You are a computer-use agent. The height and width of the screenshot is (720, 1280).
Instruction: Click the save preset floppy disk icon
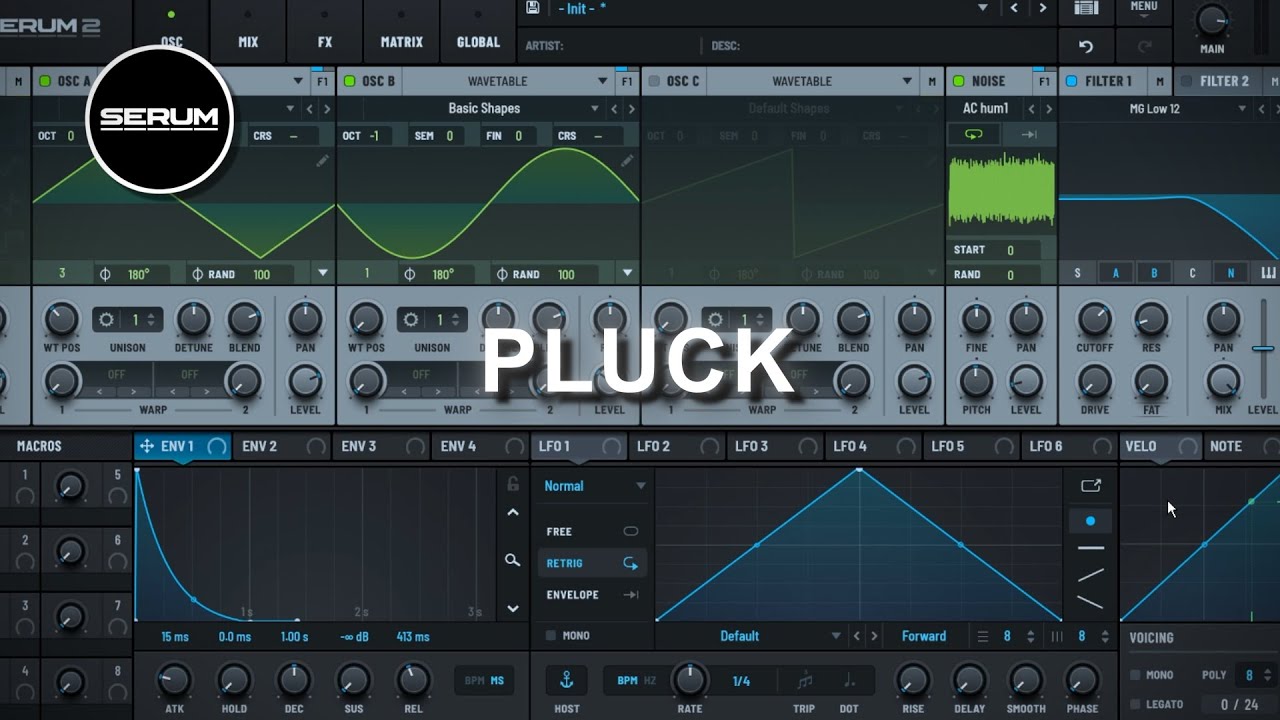pos(533,8)
